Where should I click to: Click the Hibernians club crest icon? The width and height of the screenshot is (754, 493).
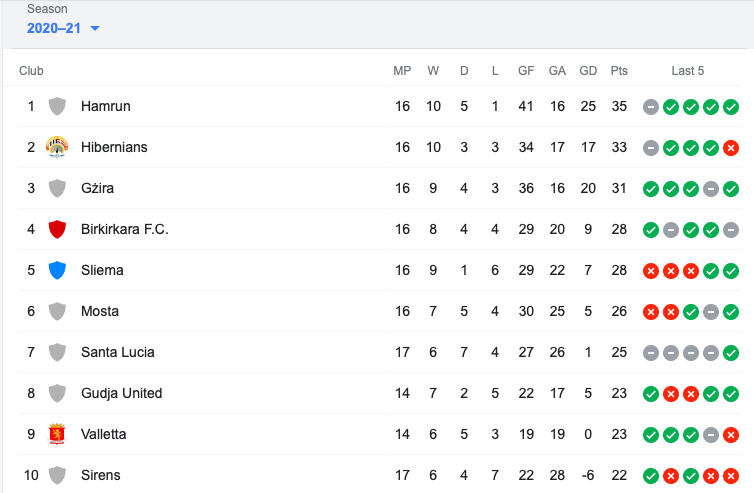(57, 147)
